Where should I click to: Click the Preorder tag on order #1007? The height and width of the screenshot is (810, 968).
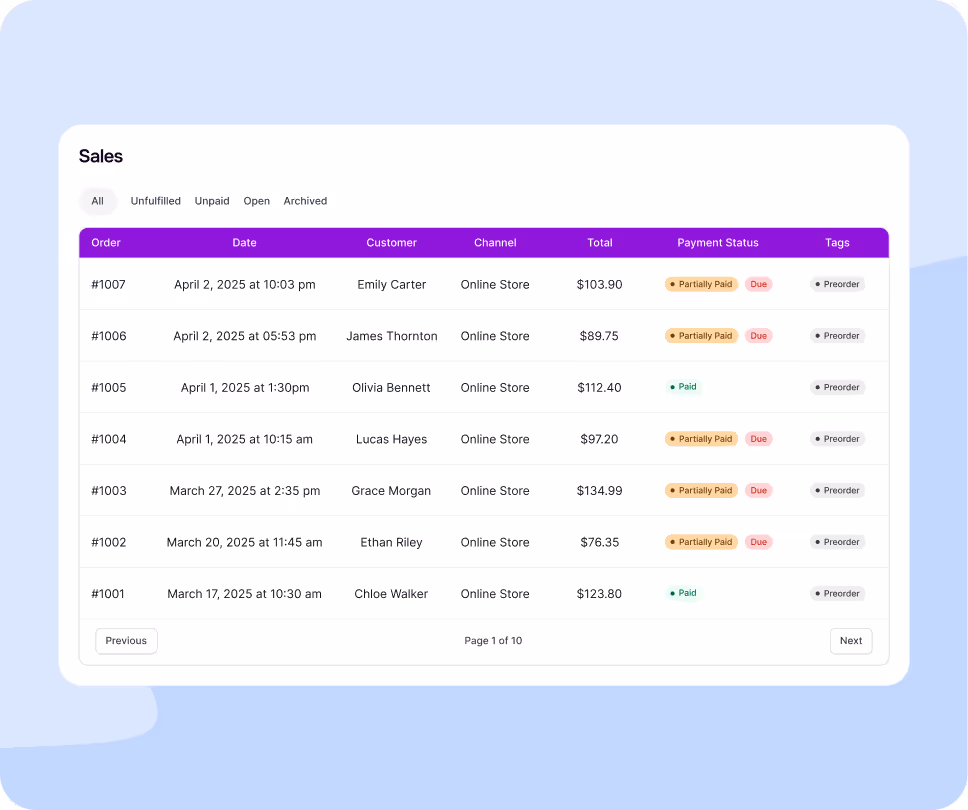coord(837,284)
